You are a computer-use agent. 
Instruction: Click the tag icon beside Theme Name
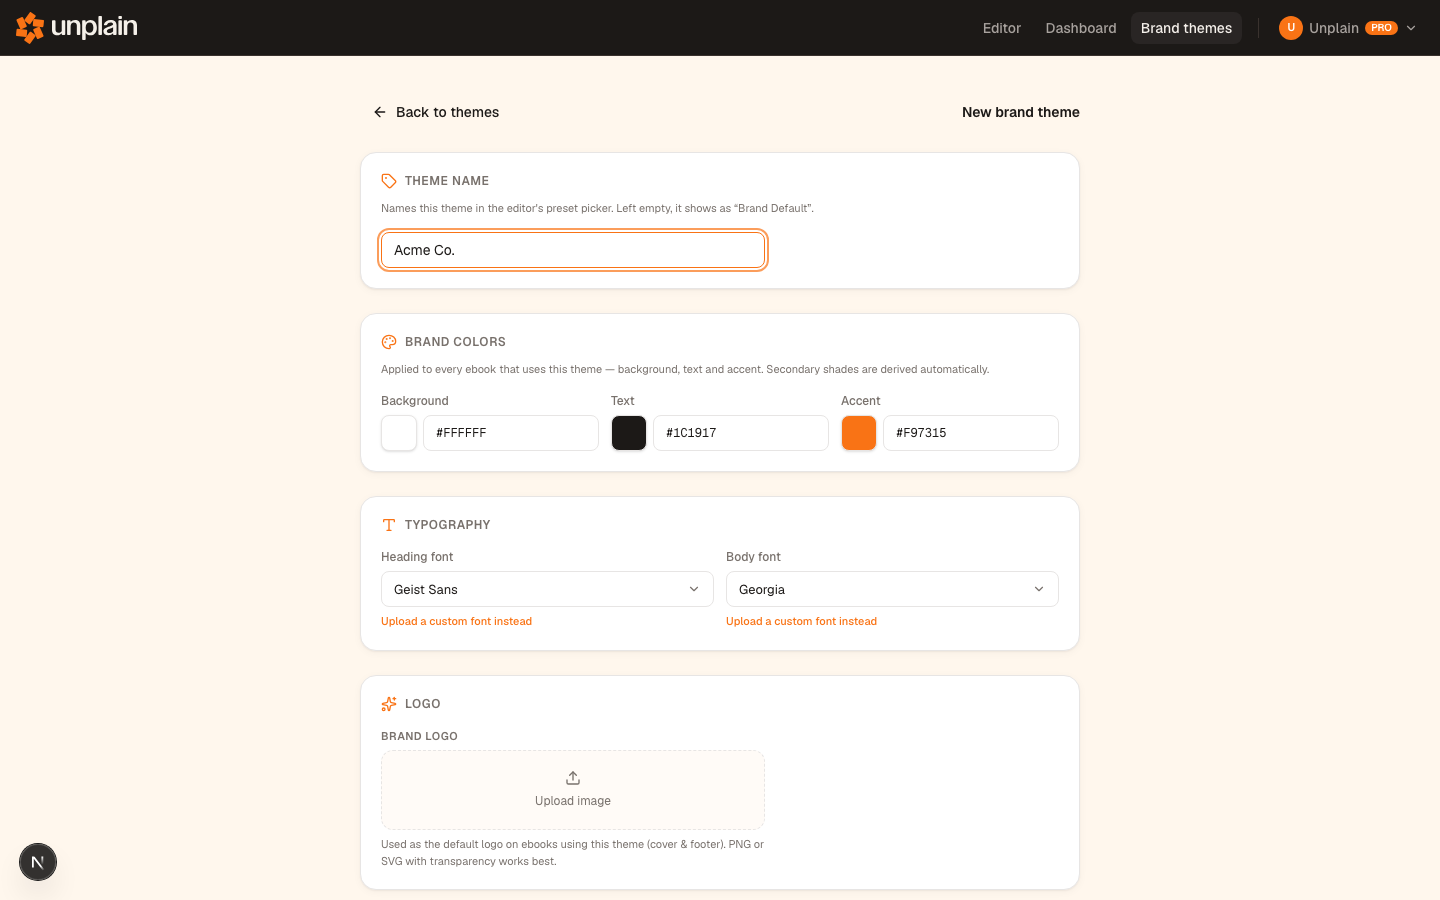tap(389, 181)
